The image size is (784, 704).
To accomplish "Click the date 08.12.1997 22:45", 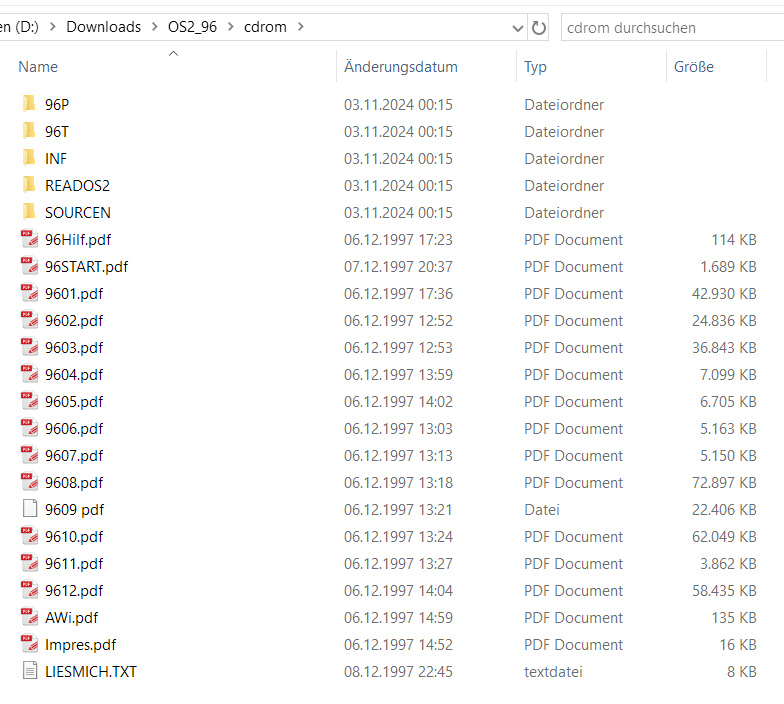I will tap(398, 672).
